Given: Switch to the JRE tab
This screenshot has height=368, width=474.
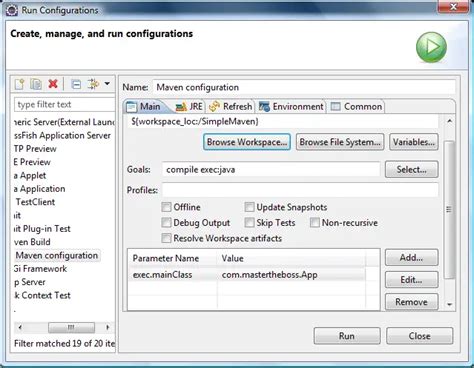Looking at the screenshot, I should [x=189, y=107].
